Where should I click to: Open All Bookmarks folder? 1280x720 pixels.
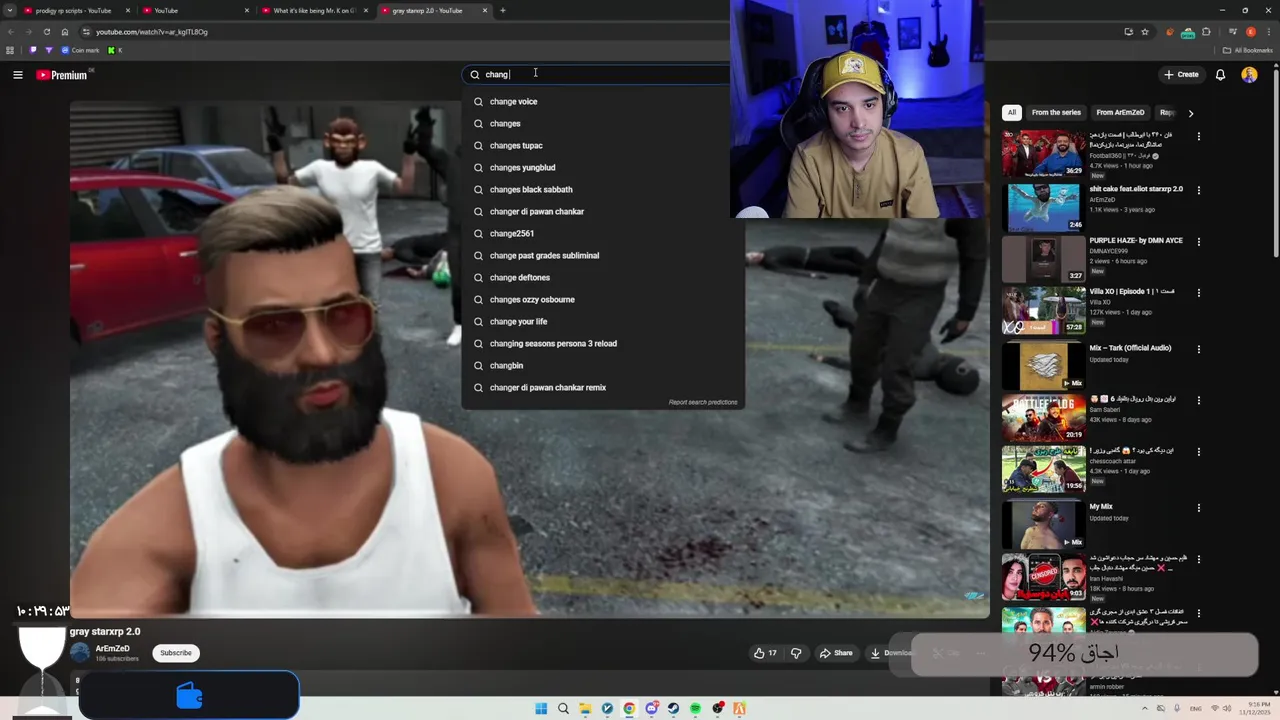point(1247,50)
